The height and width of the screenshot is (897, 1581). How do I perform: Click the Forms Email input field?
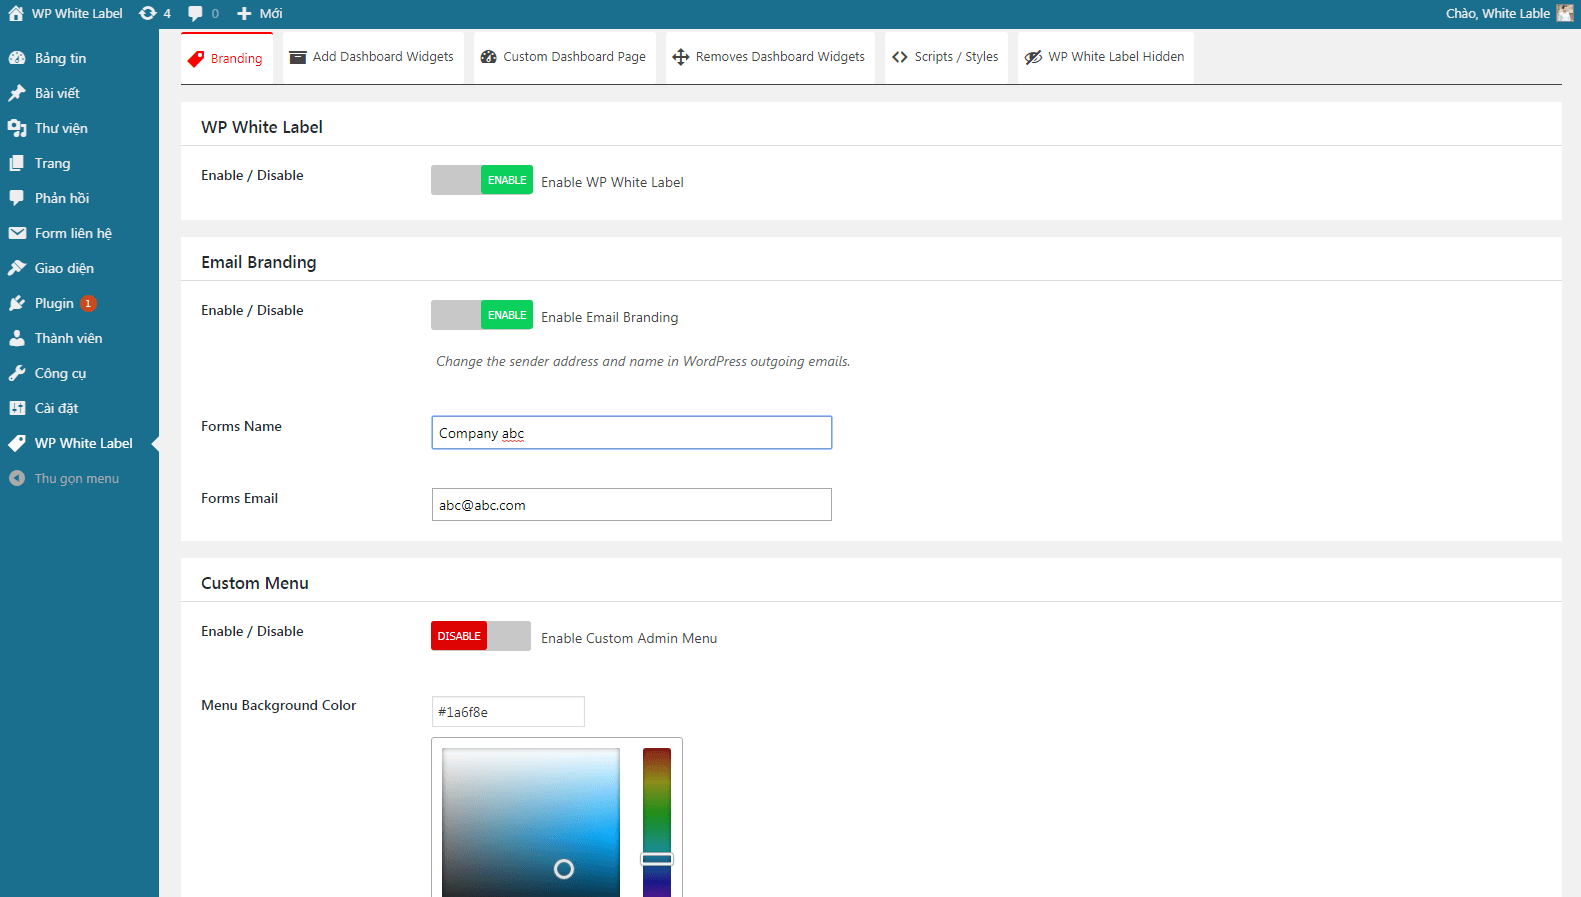coord(632,505)
